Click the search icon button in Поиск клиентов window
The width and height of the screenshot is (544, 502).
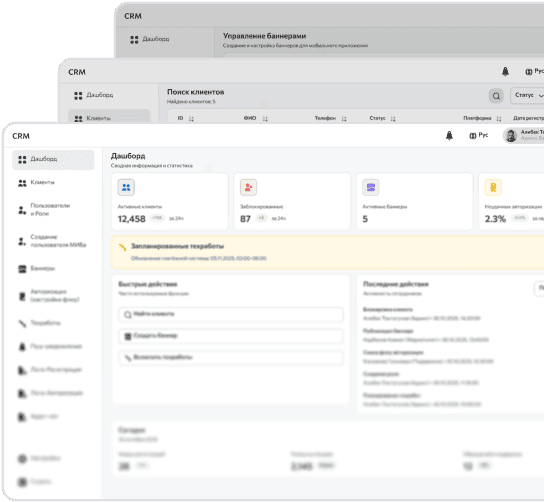click(496, 96)
